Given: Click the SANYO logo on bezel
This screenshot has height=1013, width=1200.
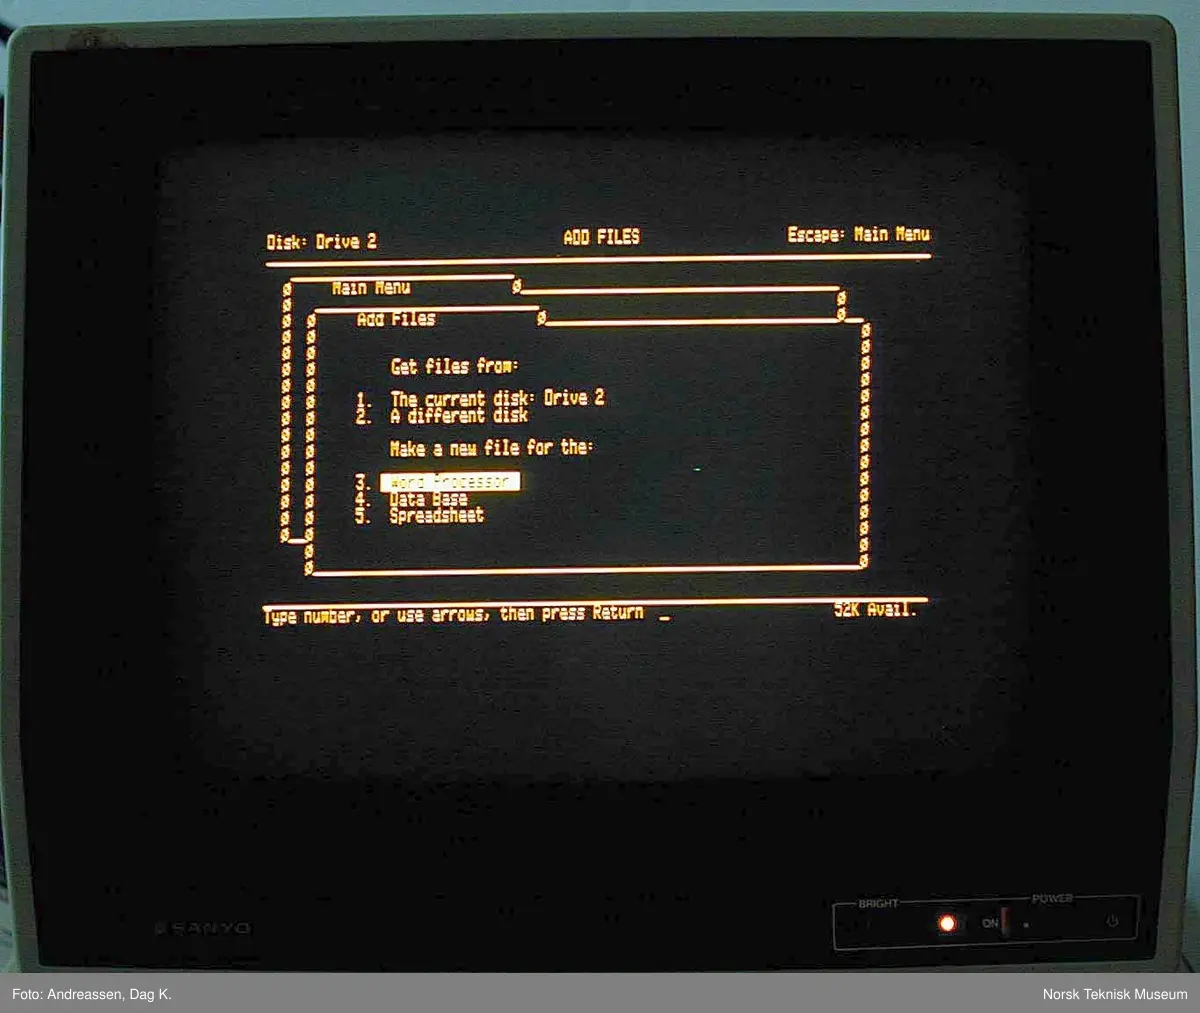Looking at the screenshot, I should pyautogui.click(x=203, y=928).
